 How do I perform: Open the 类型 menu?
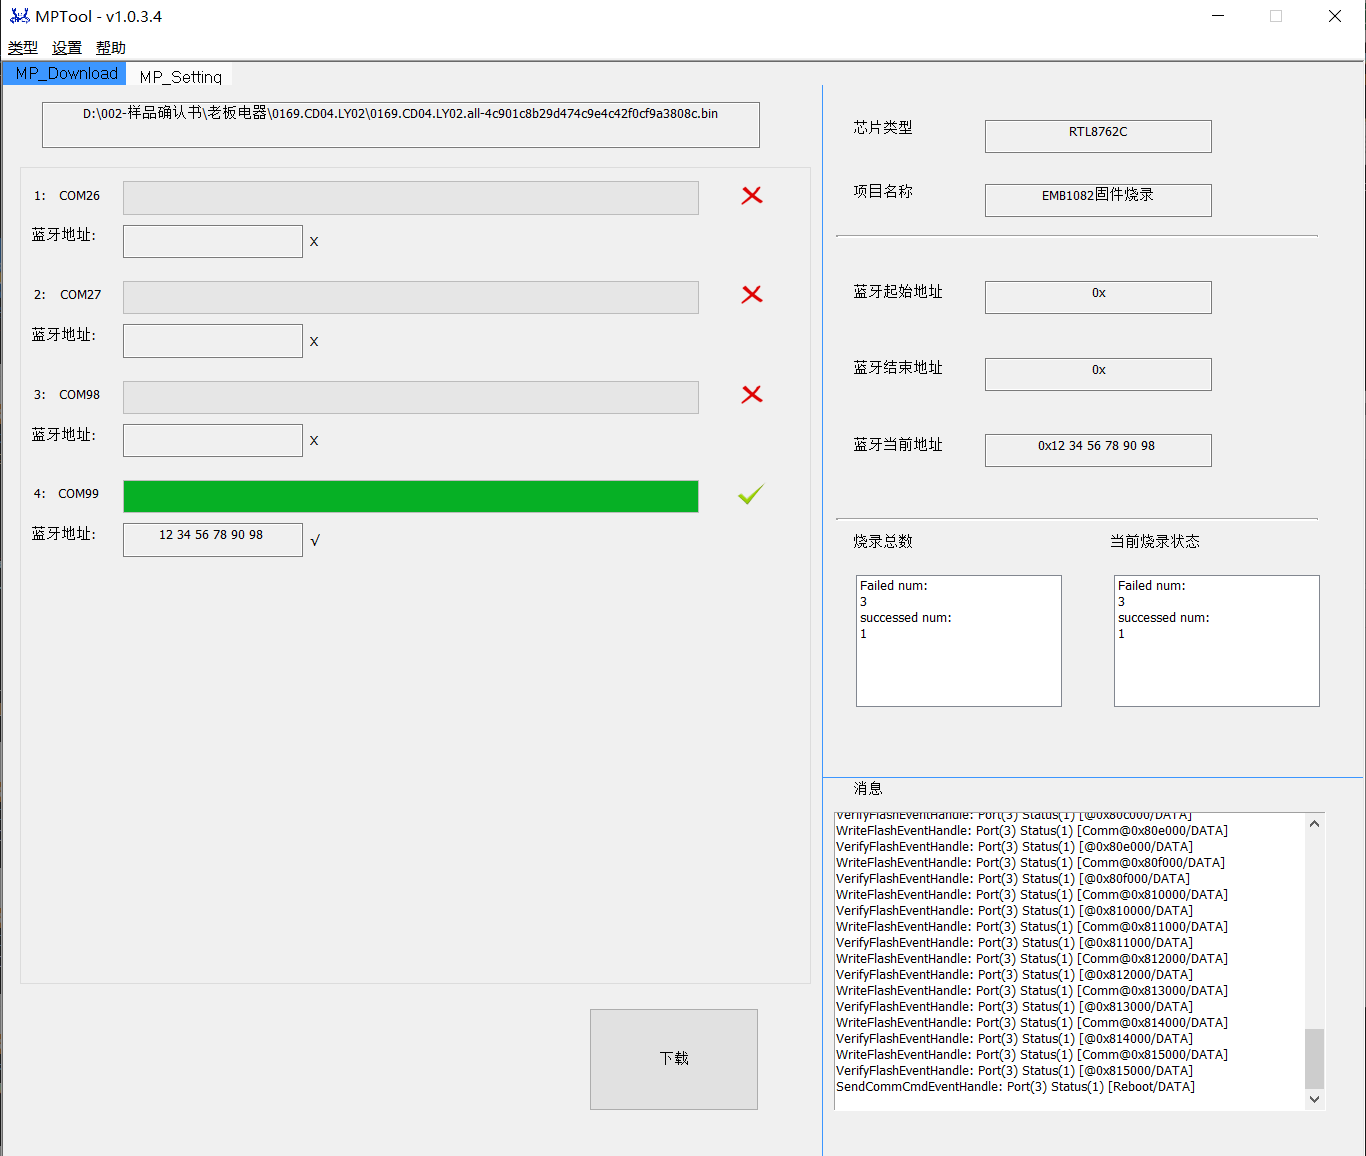click(23, 48)
